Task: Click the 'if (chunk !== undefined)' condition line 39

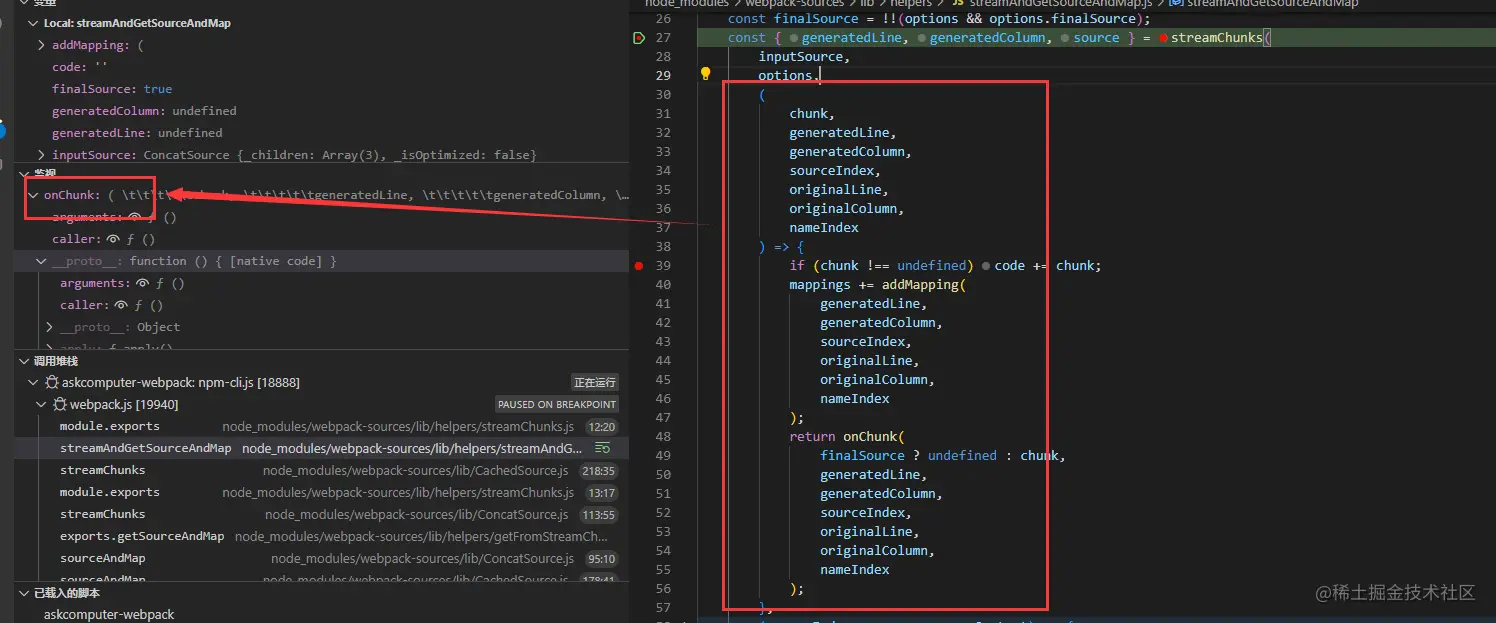Action: click(x=881, y=266)
